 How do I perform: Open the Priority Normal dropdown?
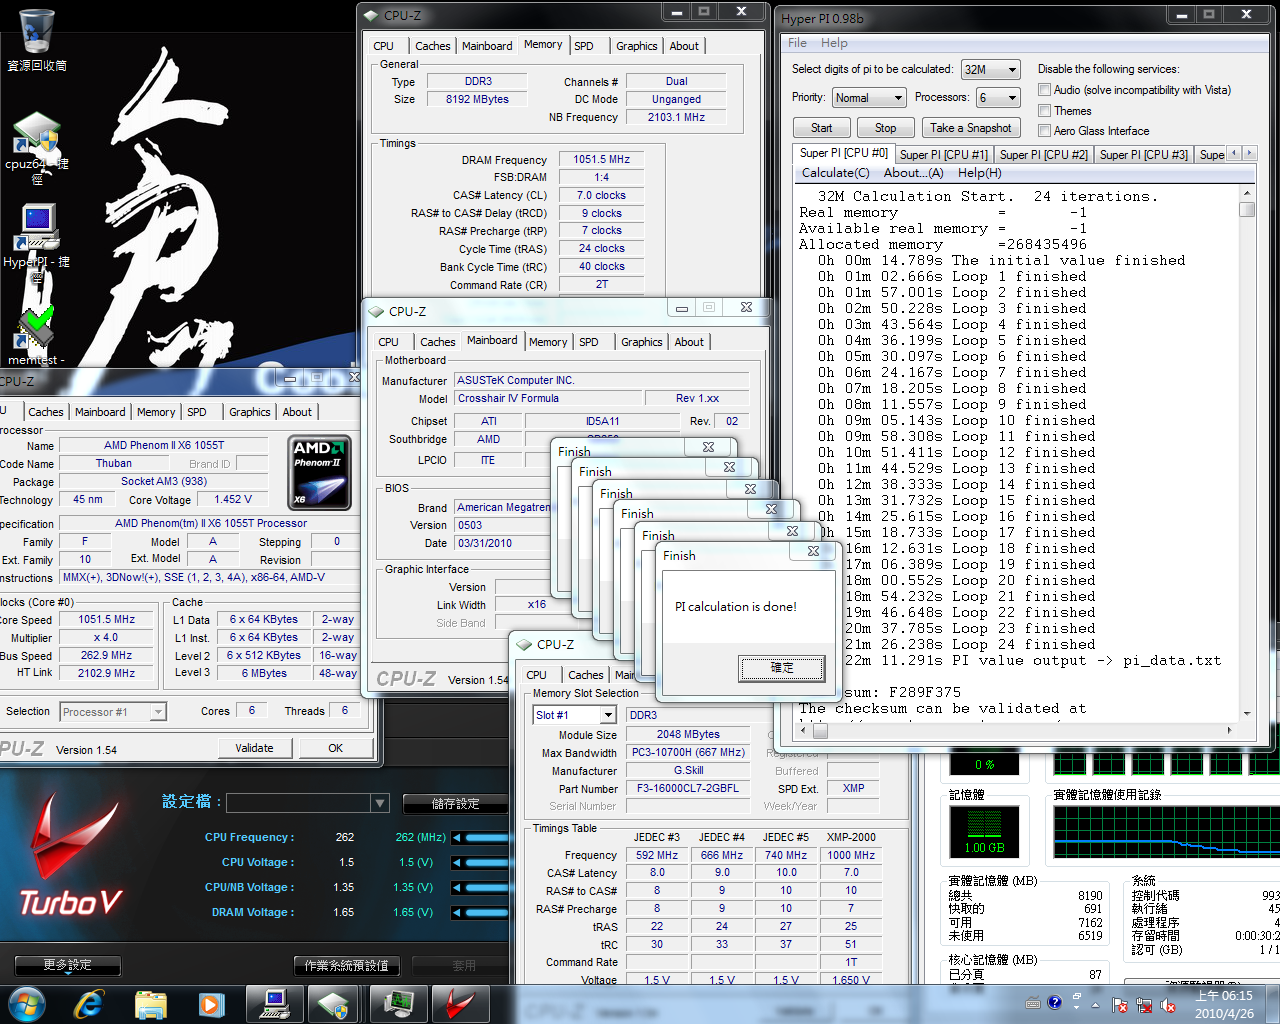[x=869, y=97]
